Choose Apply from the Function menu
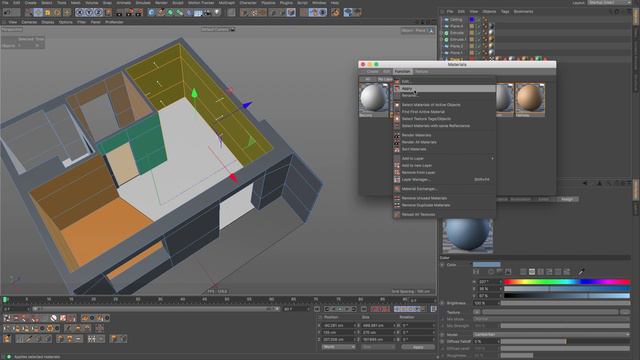 pyautogui.click(x=444, y=89)
